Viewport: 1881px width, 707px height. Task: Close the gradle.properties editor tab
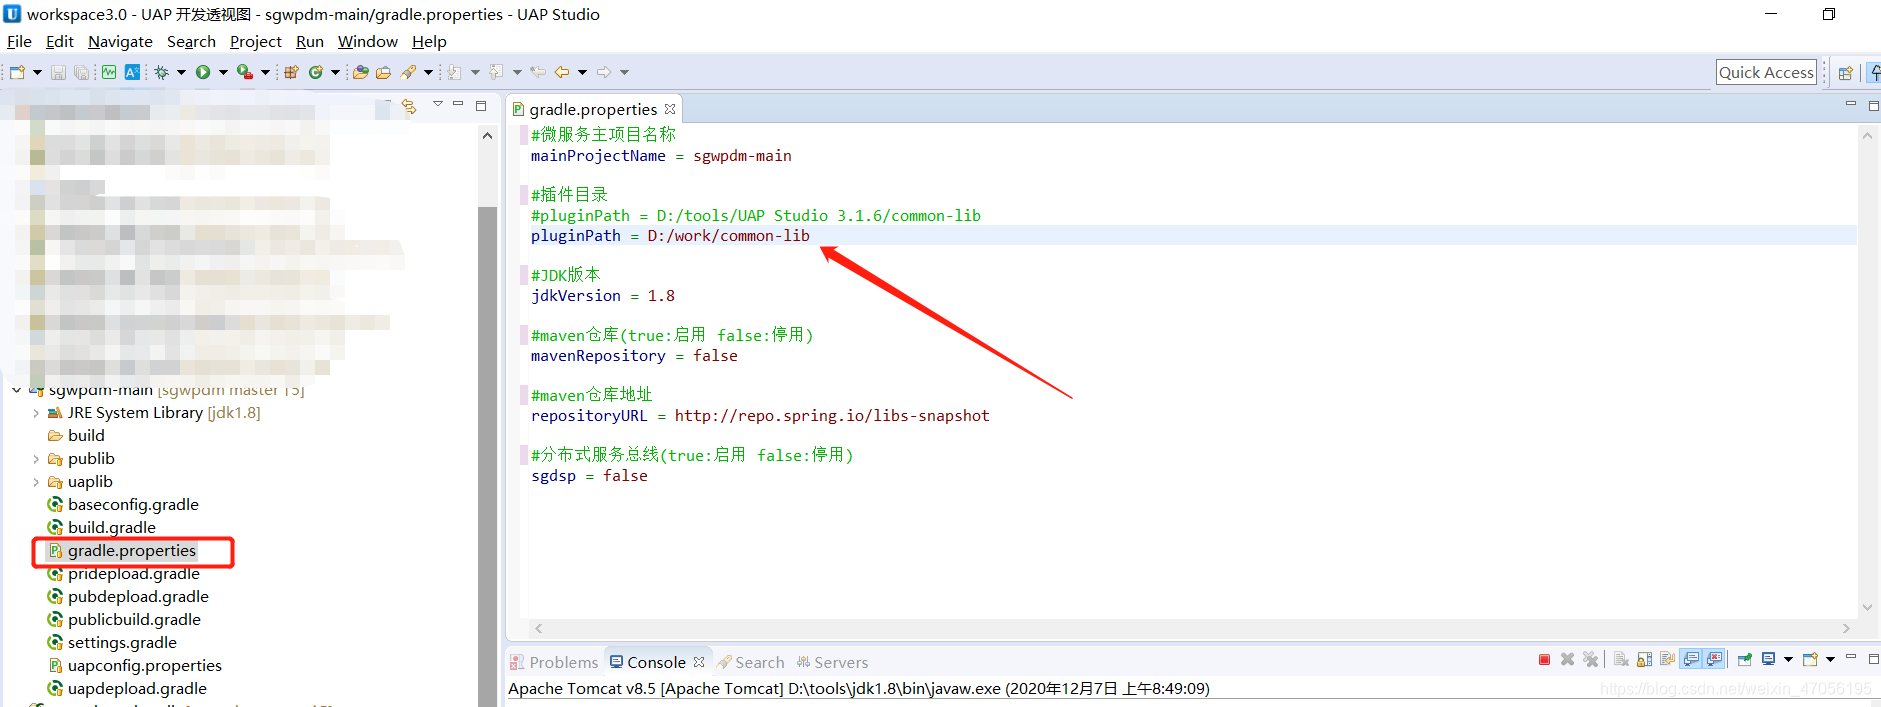[x=670, y=109]
